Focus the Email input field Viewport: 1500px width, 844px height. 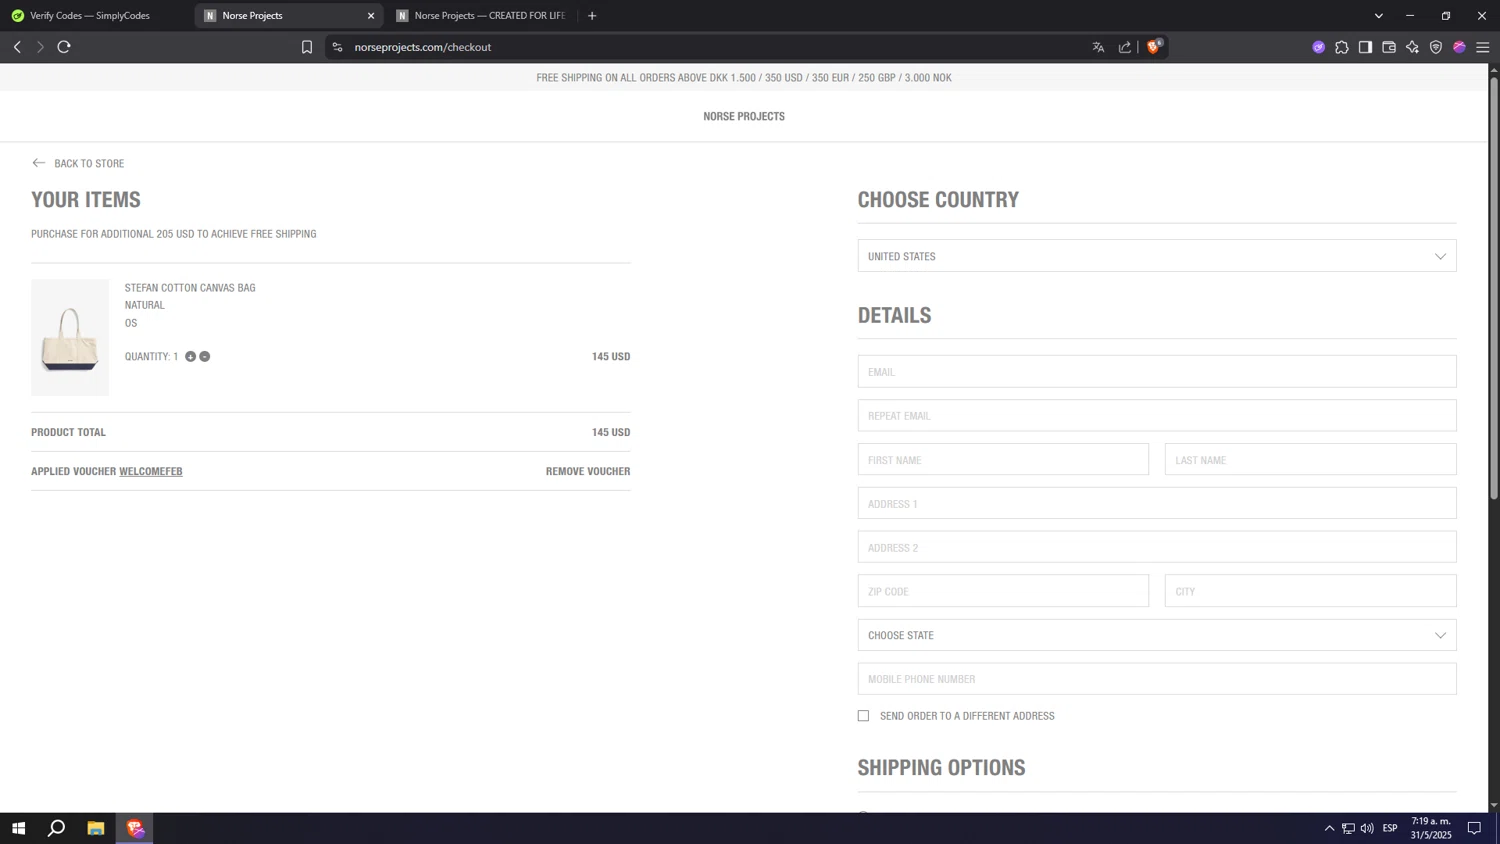pos(1157,372)
